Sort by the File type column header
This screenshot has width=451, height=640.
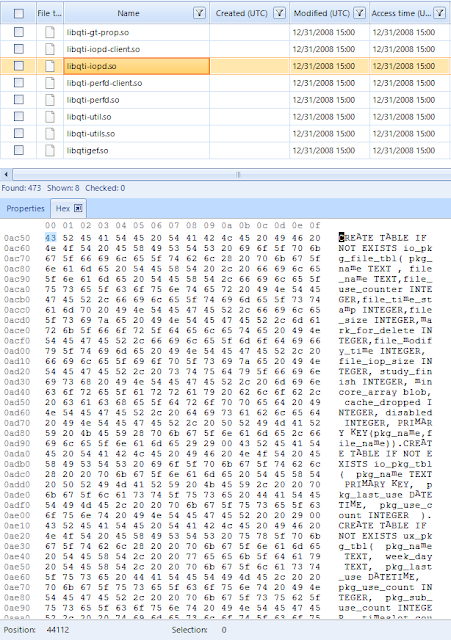pyautogui.click(x=49, y=13)
